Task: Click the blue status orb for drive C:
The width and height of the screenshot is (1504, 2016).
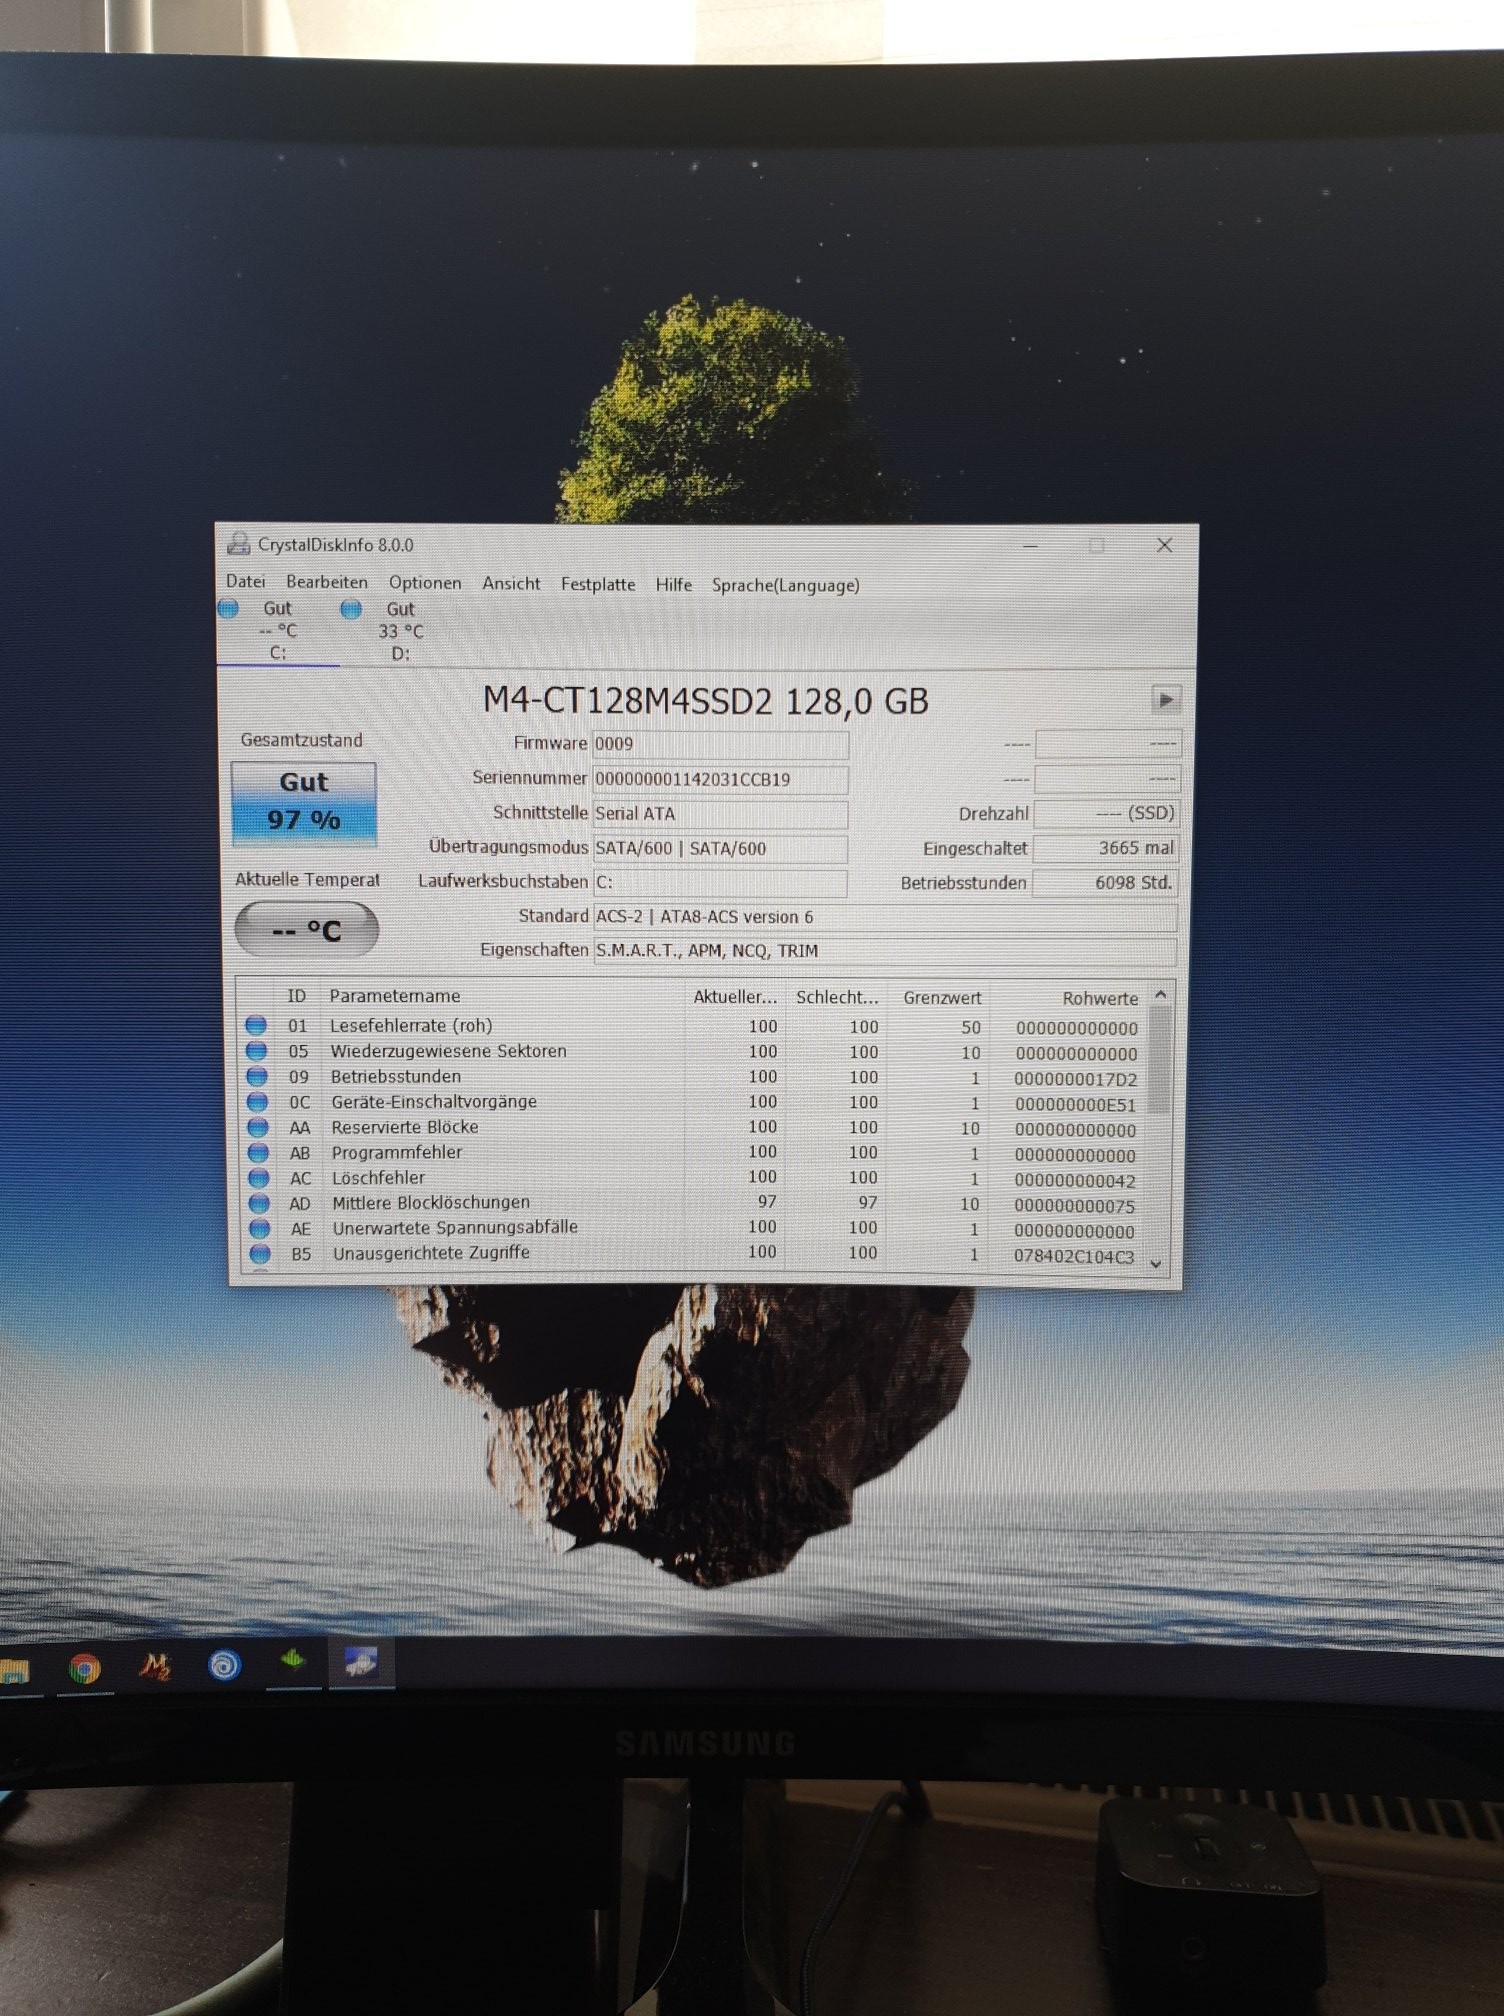Action: coord(229,608)
